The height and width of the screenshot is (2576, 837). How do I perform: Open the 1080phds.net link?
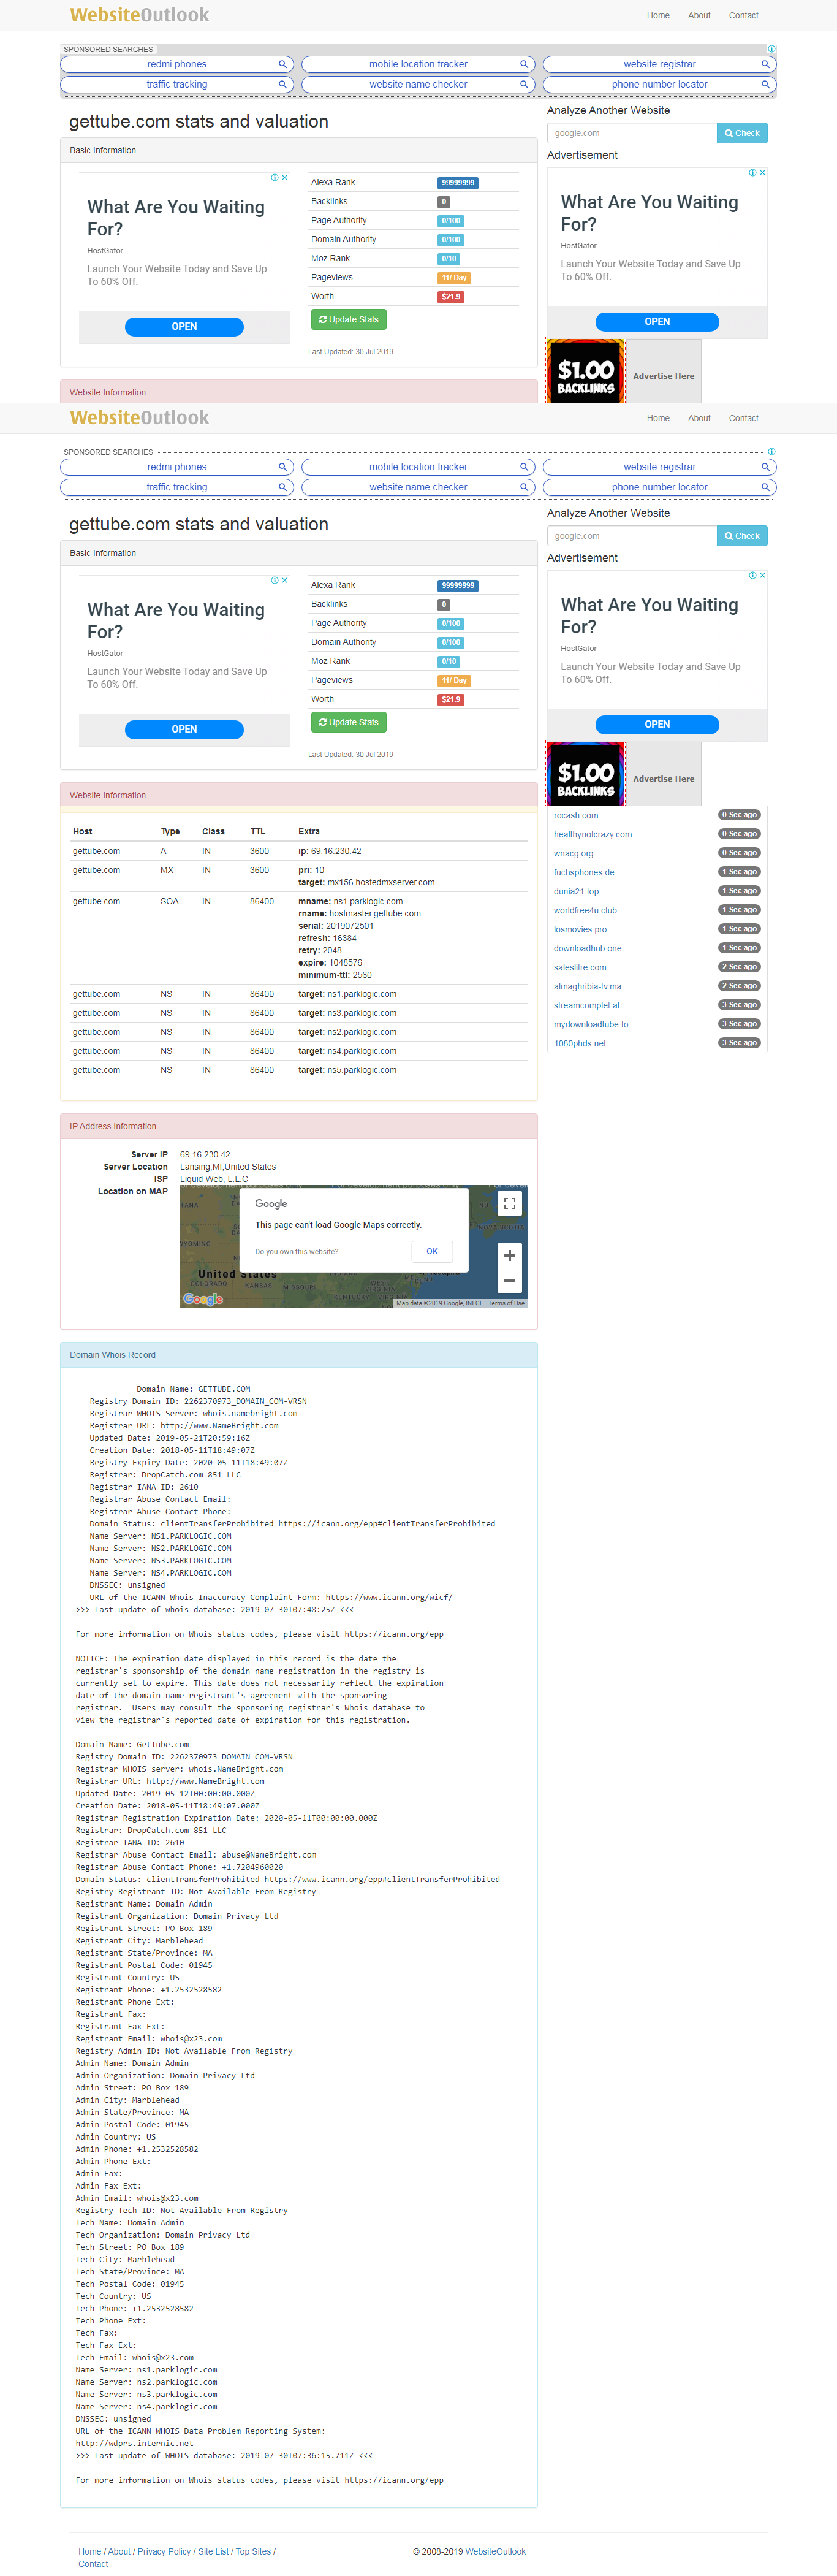click(x=580, y=1043)
